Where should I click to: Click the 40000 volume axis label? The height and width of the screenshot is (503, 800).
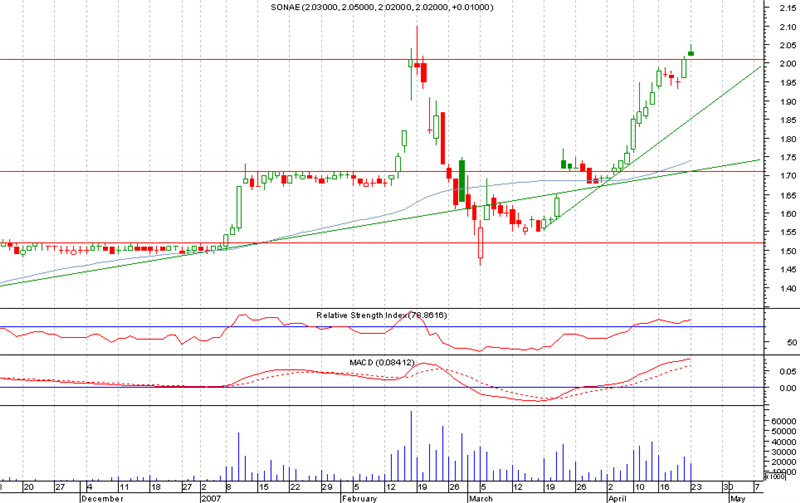coord(784,442)
